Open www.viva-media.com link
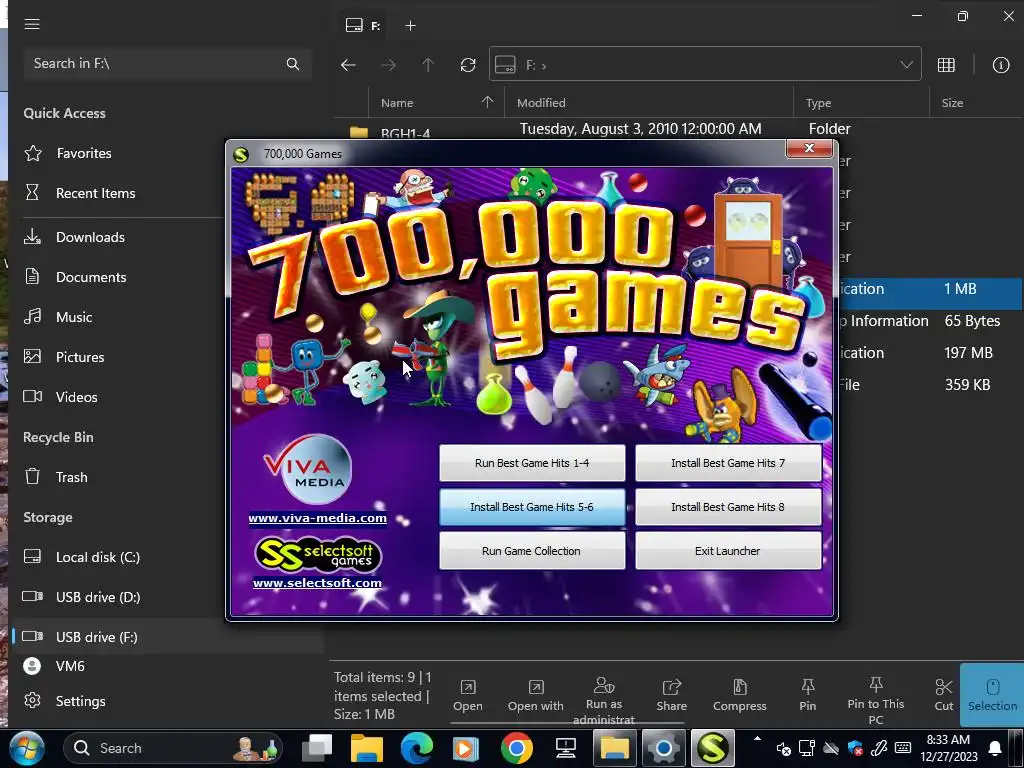Image resolution: width=1024 pixels, height=768 pixels. (317, 518)
